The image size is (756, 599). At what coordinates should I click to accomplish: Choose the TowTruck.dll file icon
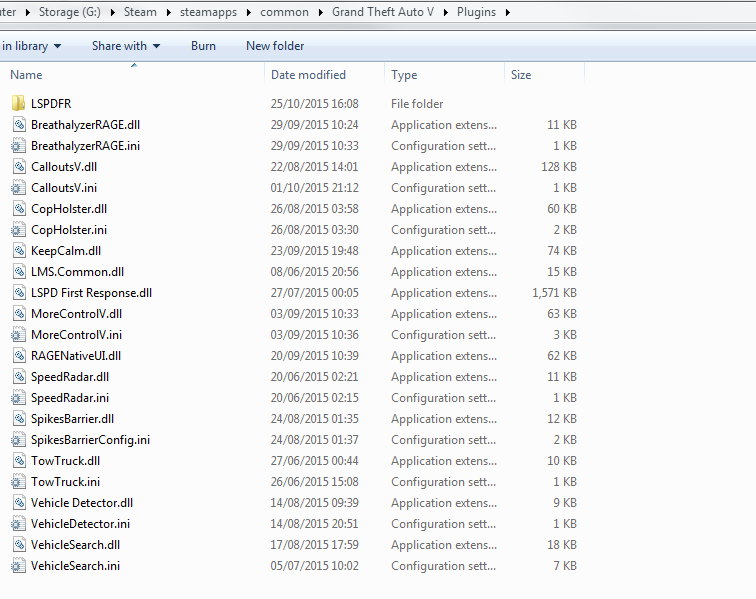click(18, 460)
